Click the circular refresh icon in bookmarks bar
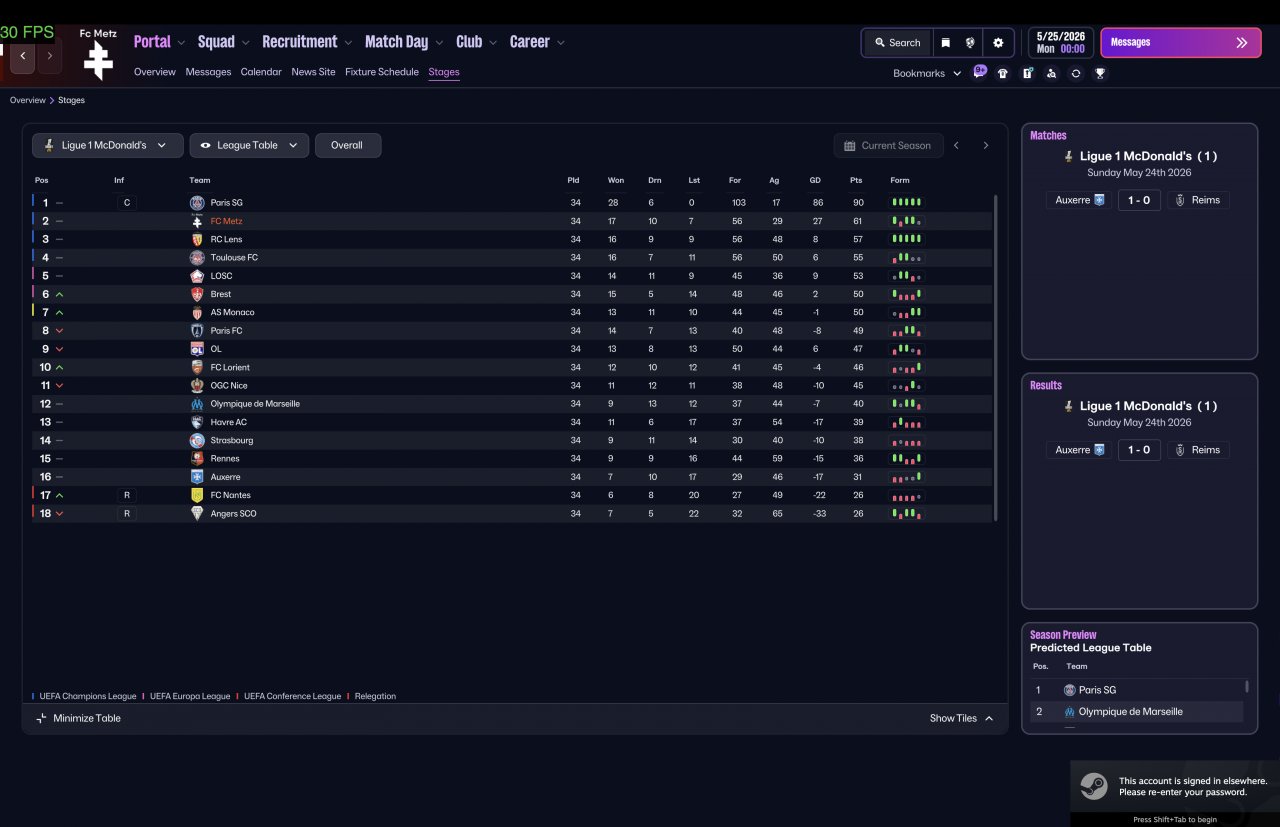Screen dimensions: 1280x827 pos(1076,73)
